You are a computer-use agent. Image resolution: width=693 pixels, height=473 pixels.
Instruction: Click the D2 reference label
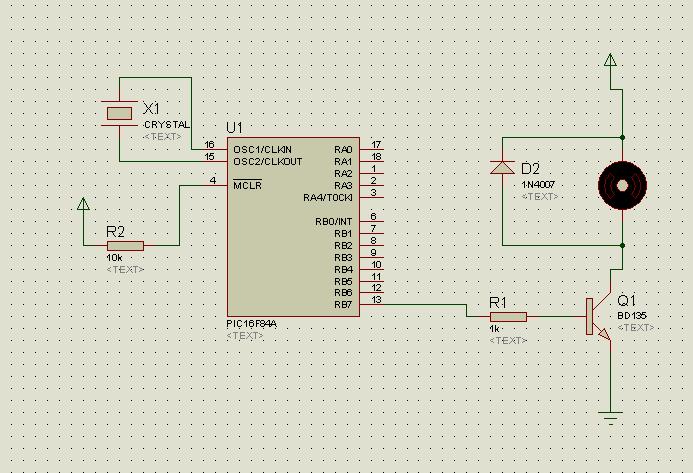tap(530, 168)
